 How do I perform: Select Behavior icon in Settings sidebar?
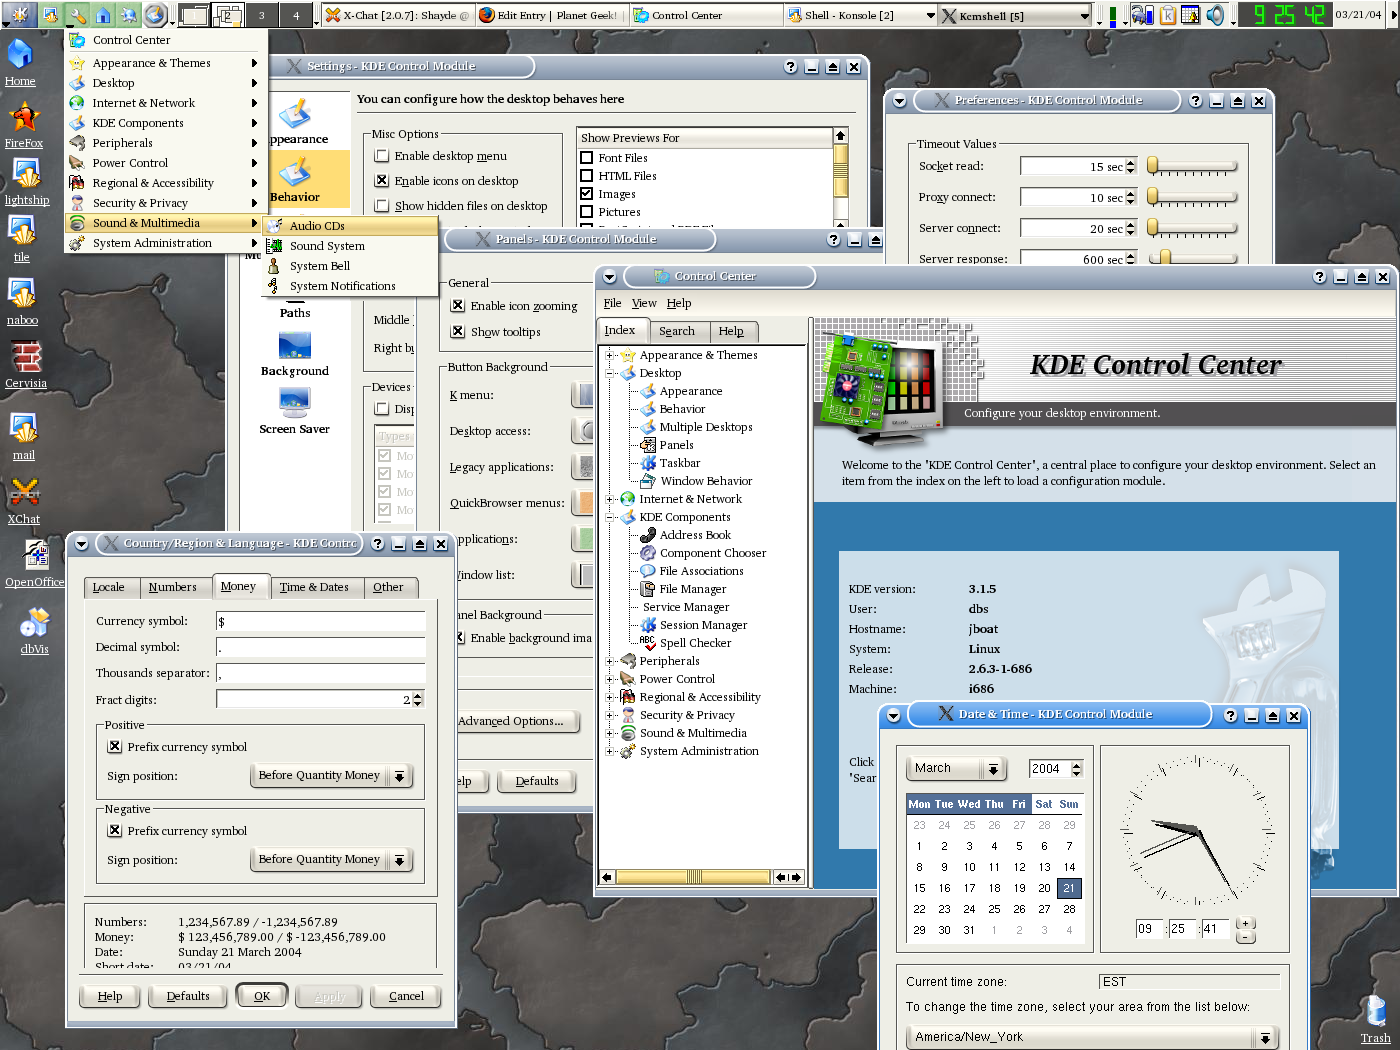(x=295, y=180)
